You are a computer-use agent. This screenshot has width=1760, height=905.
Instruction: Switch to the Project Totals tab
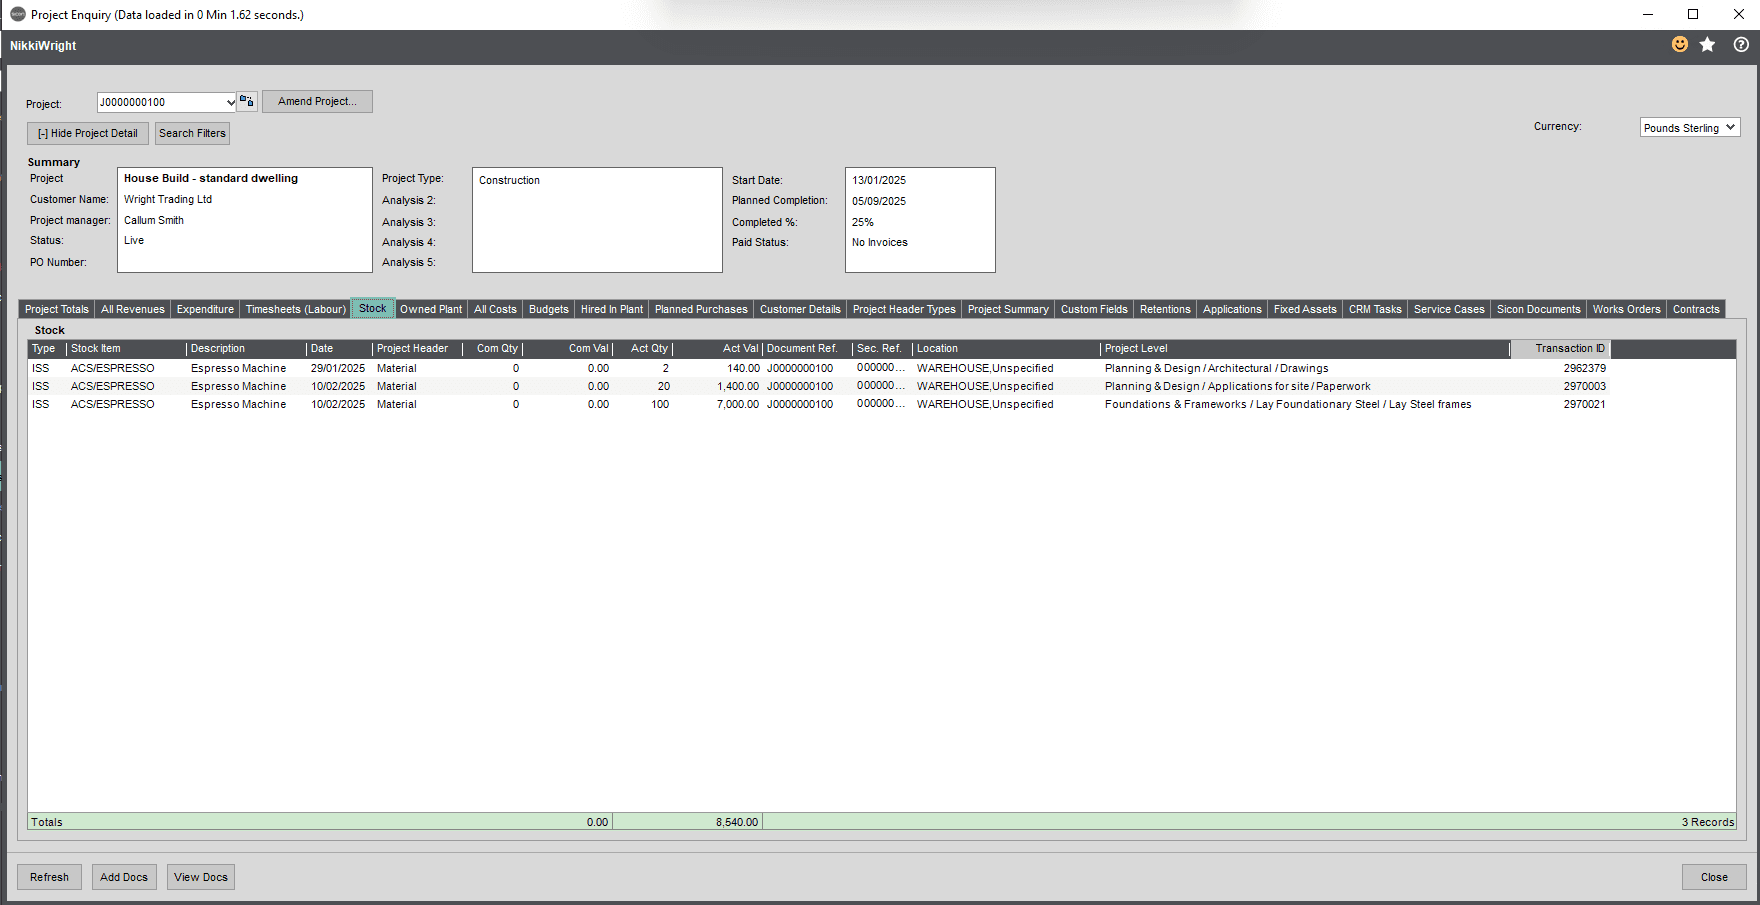(57, 309)
